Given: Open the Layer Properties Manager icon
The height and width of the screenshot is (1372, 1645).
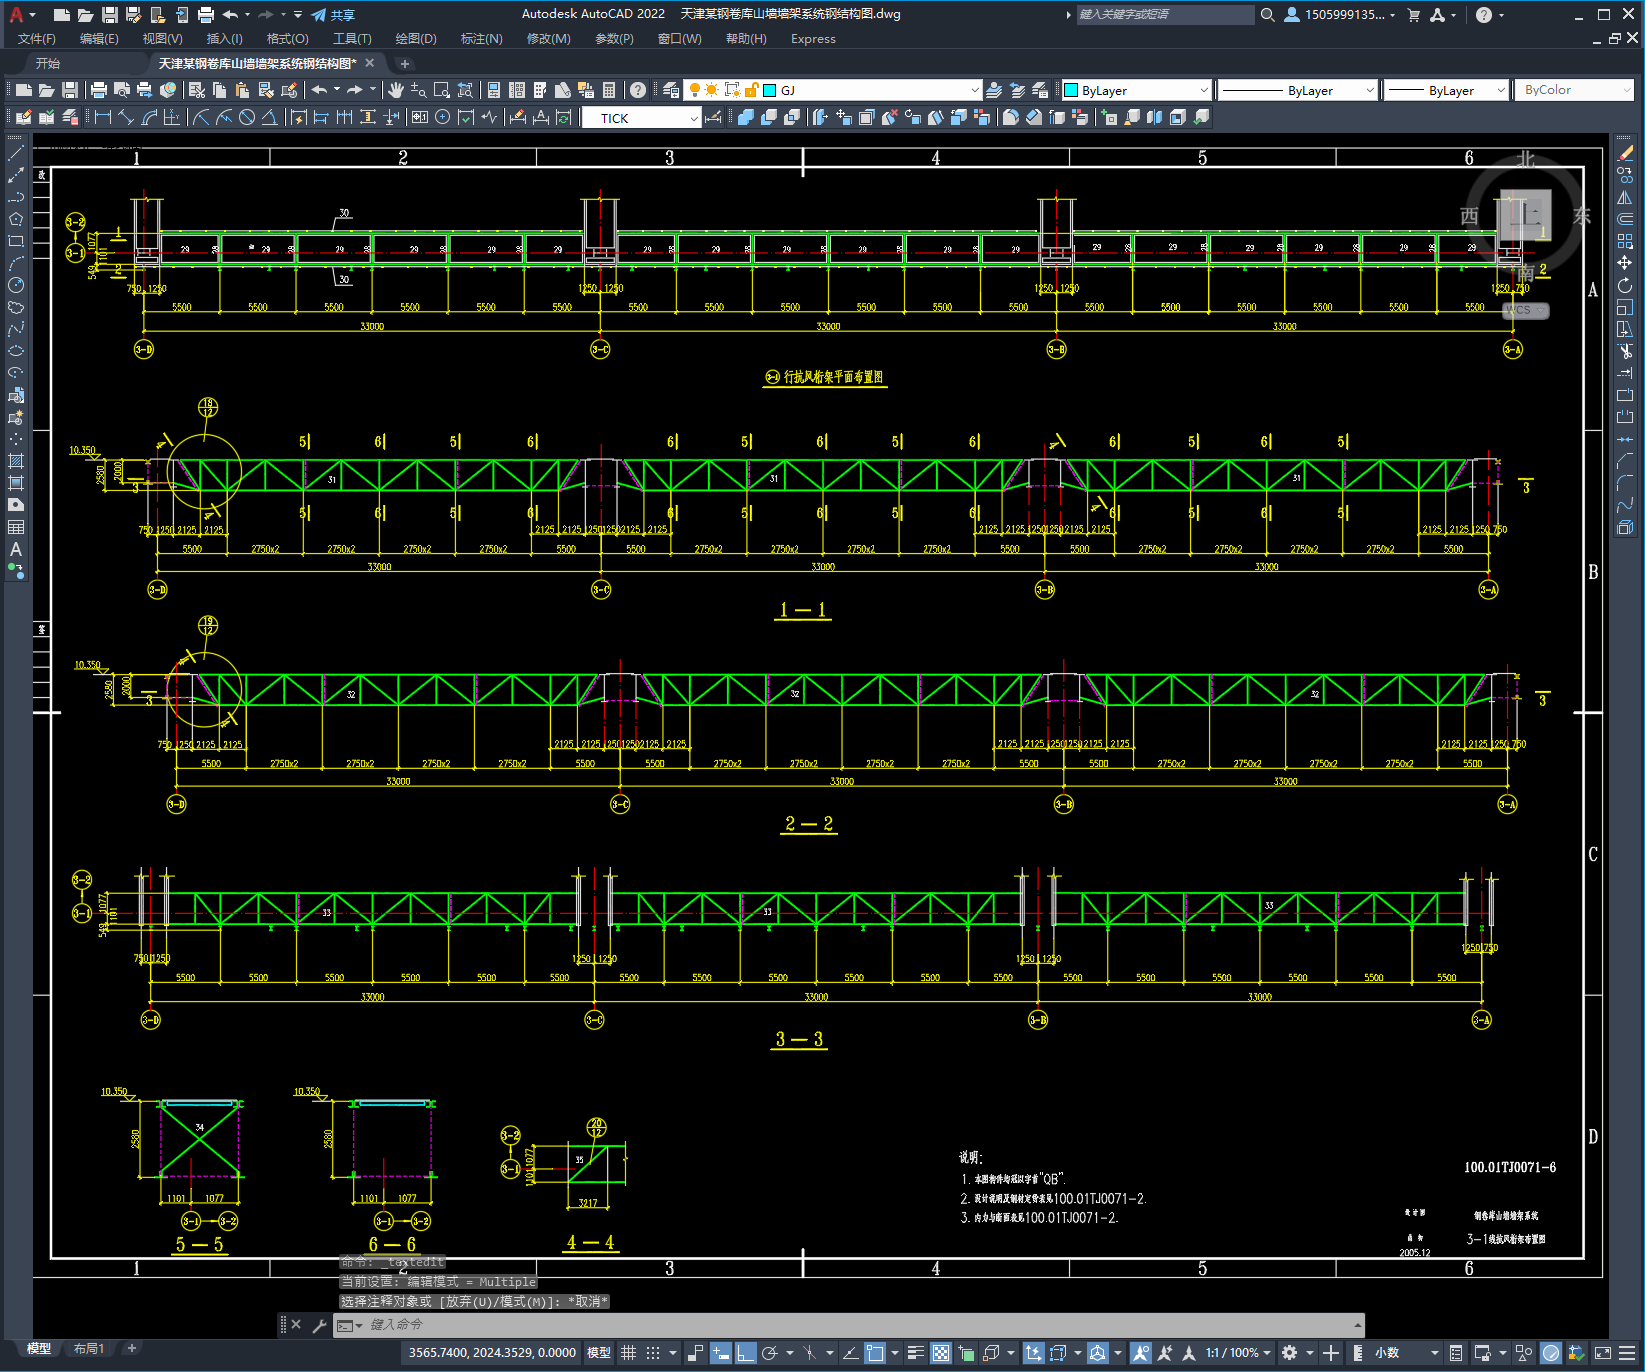Looking at the screenshot, I should click(x=671, y=90).
